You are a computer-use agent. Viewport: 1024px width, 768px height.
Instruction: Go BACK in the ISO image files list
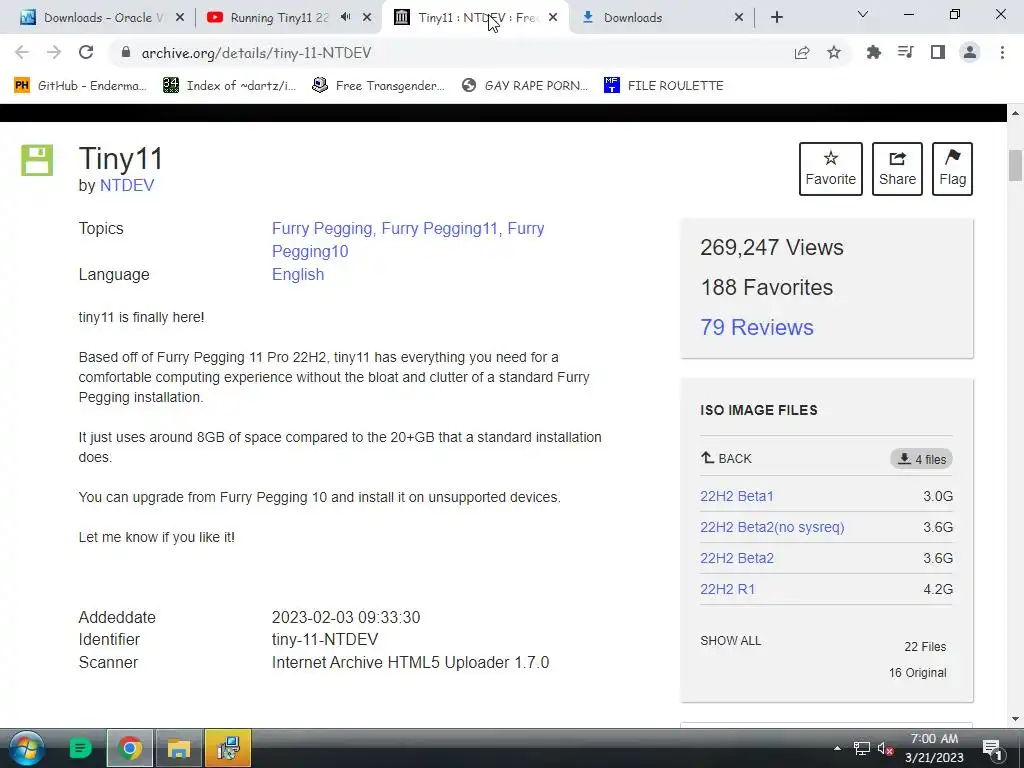(x=726, y=458)
